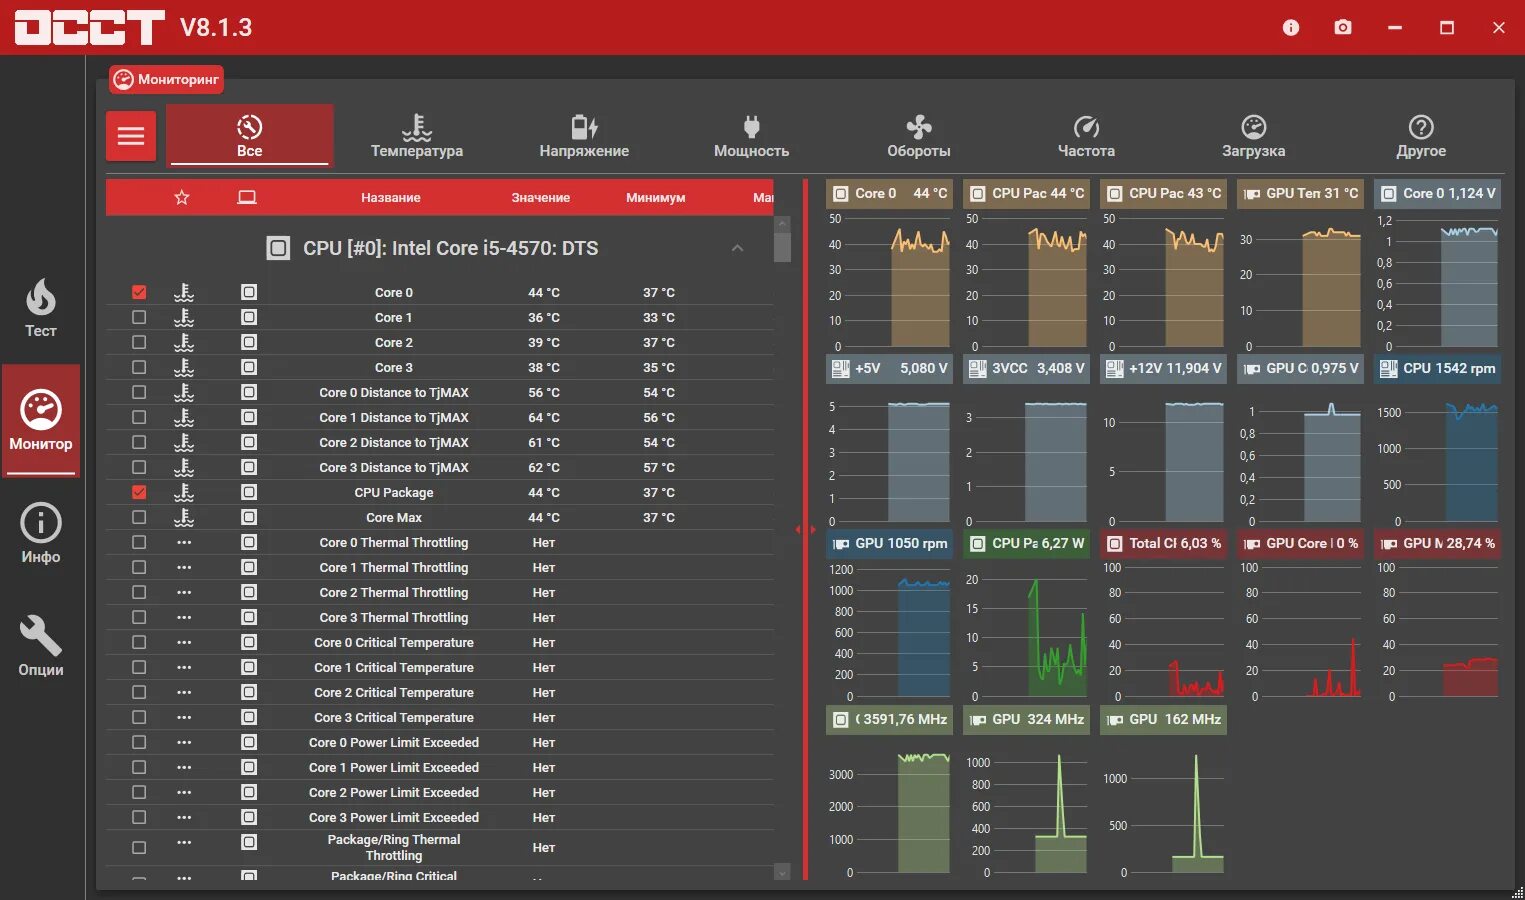The image size is (1525, 900).
Task: Click graph toggle icon in CPU Package row
Action: (249, 492)
